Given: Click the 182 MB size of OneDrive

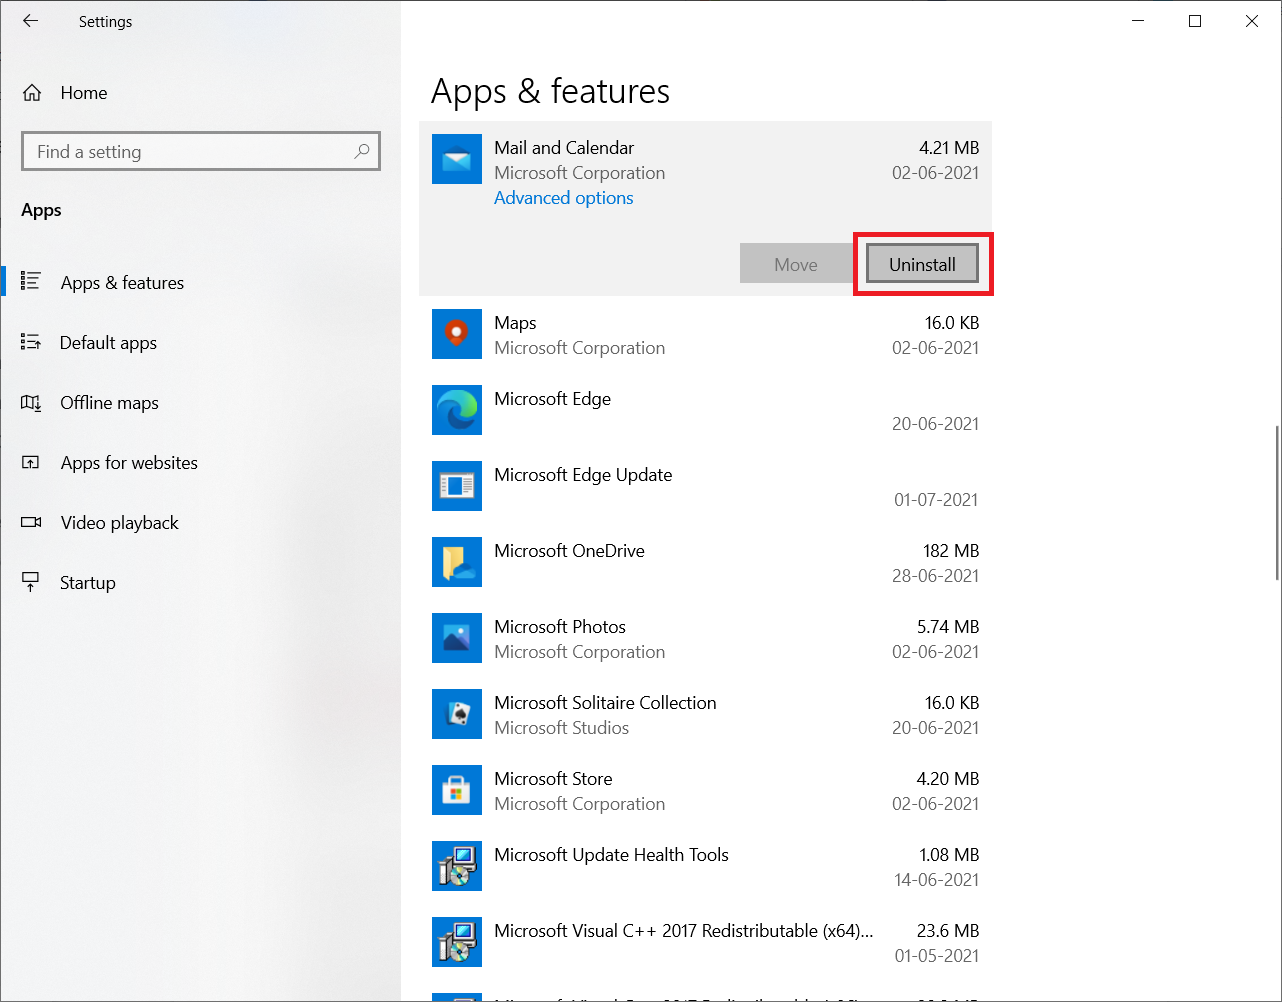Looking at the screenshot, I should click(x=951, y=551).
